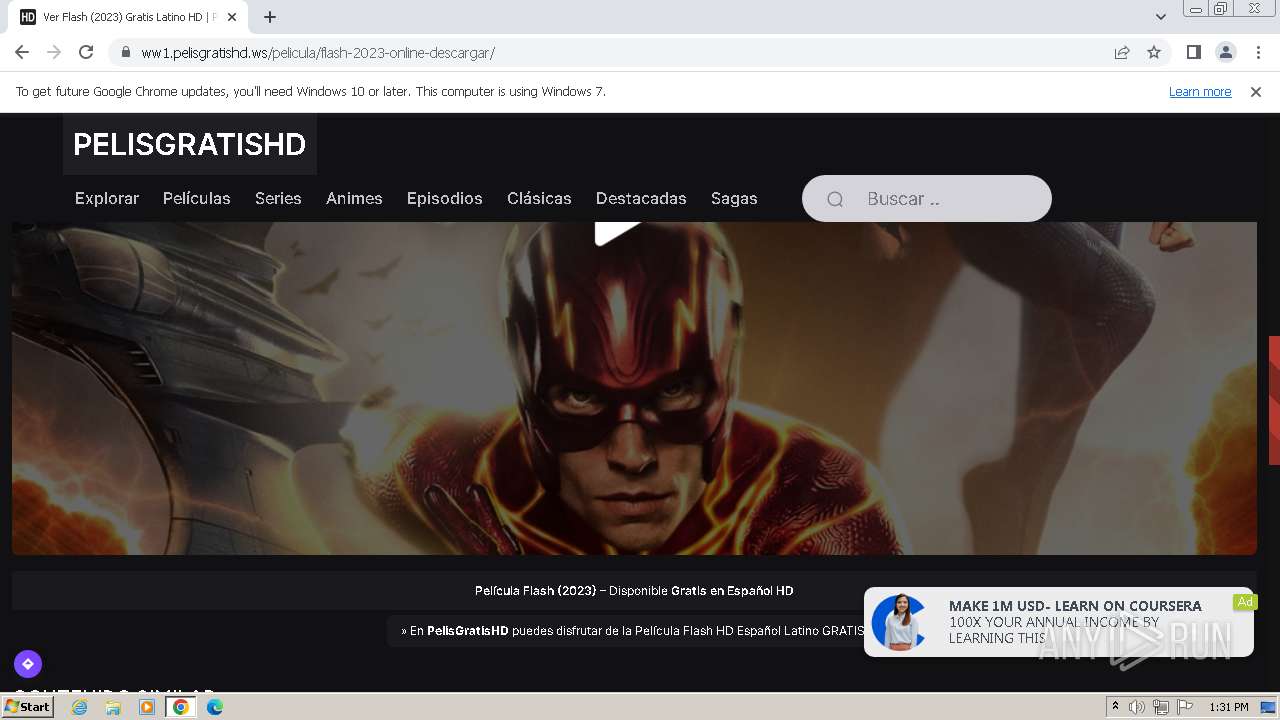Select the Ver Flash (2023) tab
Image resolution: width=1280 pixels, height=720 pixels.
130,17
